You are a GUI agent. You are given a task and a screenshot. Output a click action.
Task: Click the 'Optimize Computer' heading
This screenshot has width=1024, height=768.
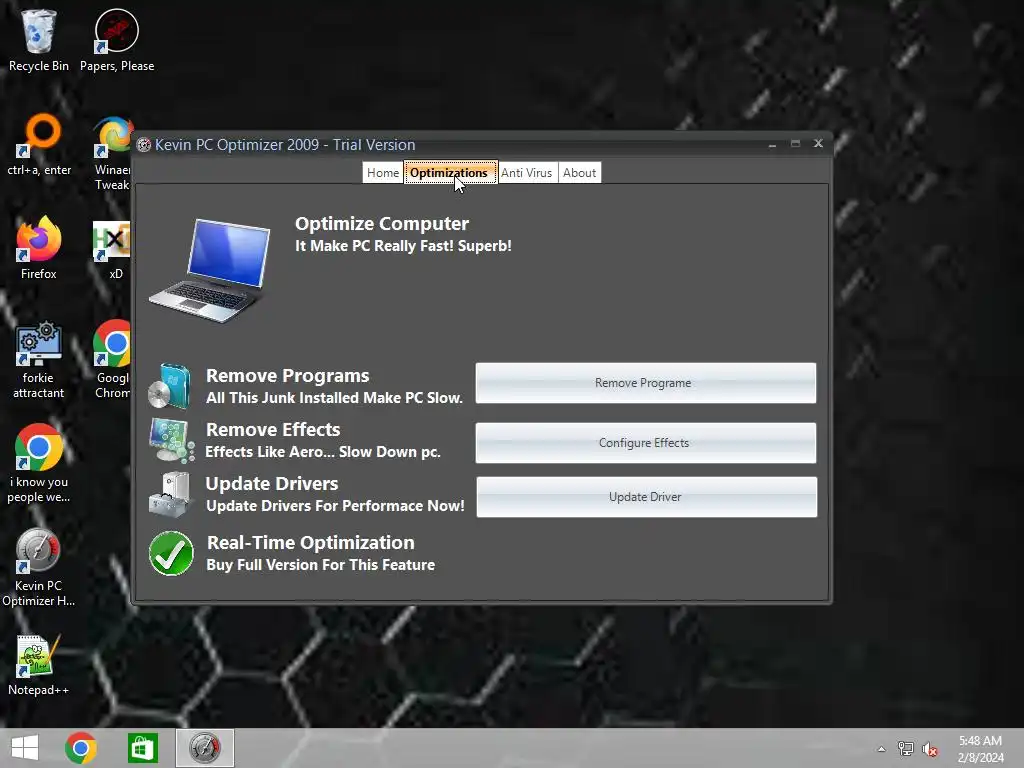pos(382,223)
